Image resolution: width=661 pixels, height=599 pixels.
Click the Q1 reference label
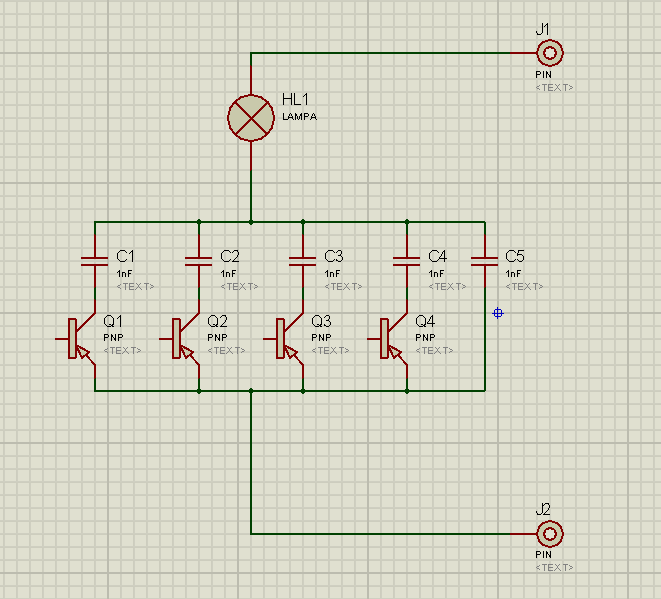click(113, 321)
